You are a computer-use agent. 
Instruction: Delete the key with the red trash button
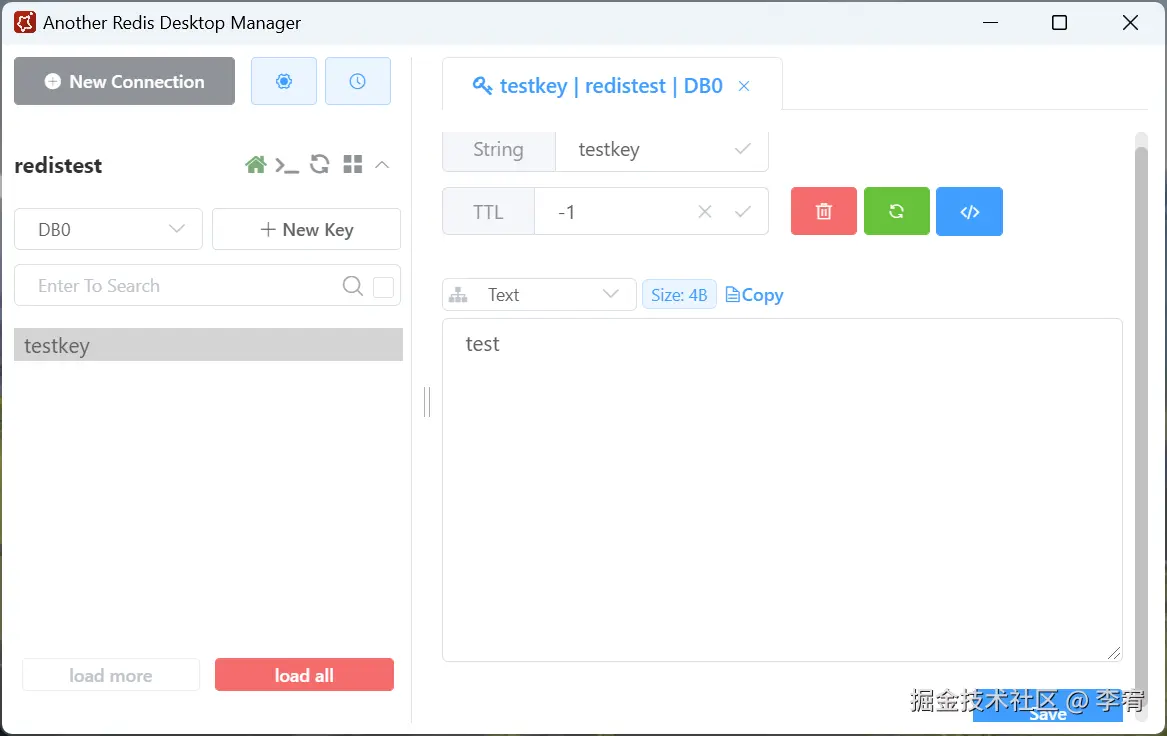tap(824, 211)
